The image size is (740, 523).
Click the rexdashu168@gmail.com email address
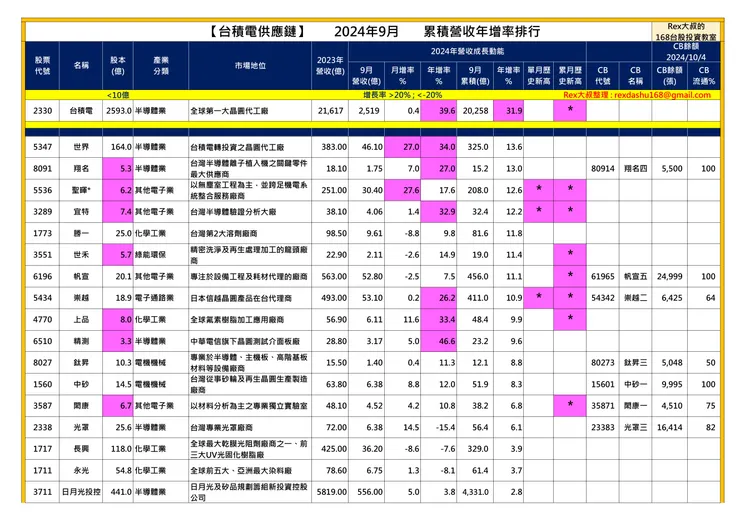663,95
